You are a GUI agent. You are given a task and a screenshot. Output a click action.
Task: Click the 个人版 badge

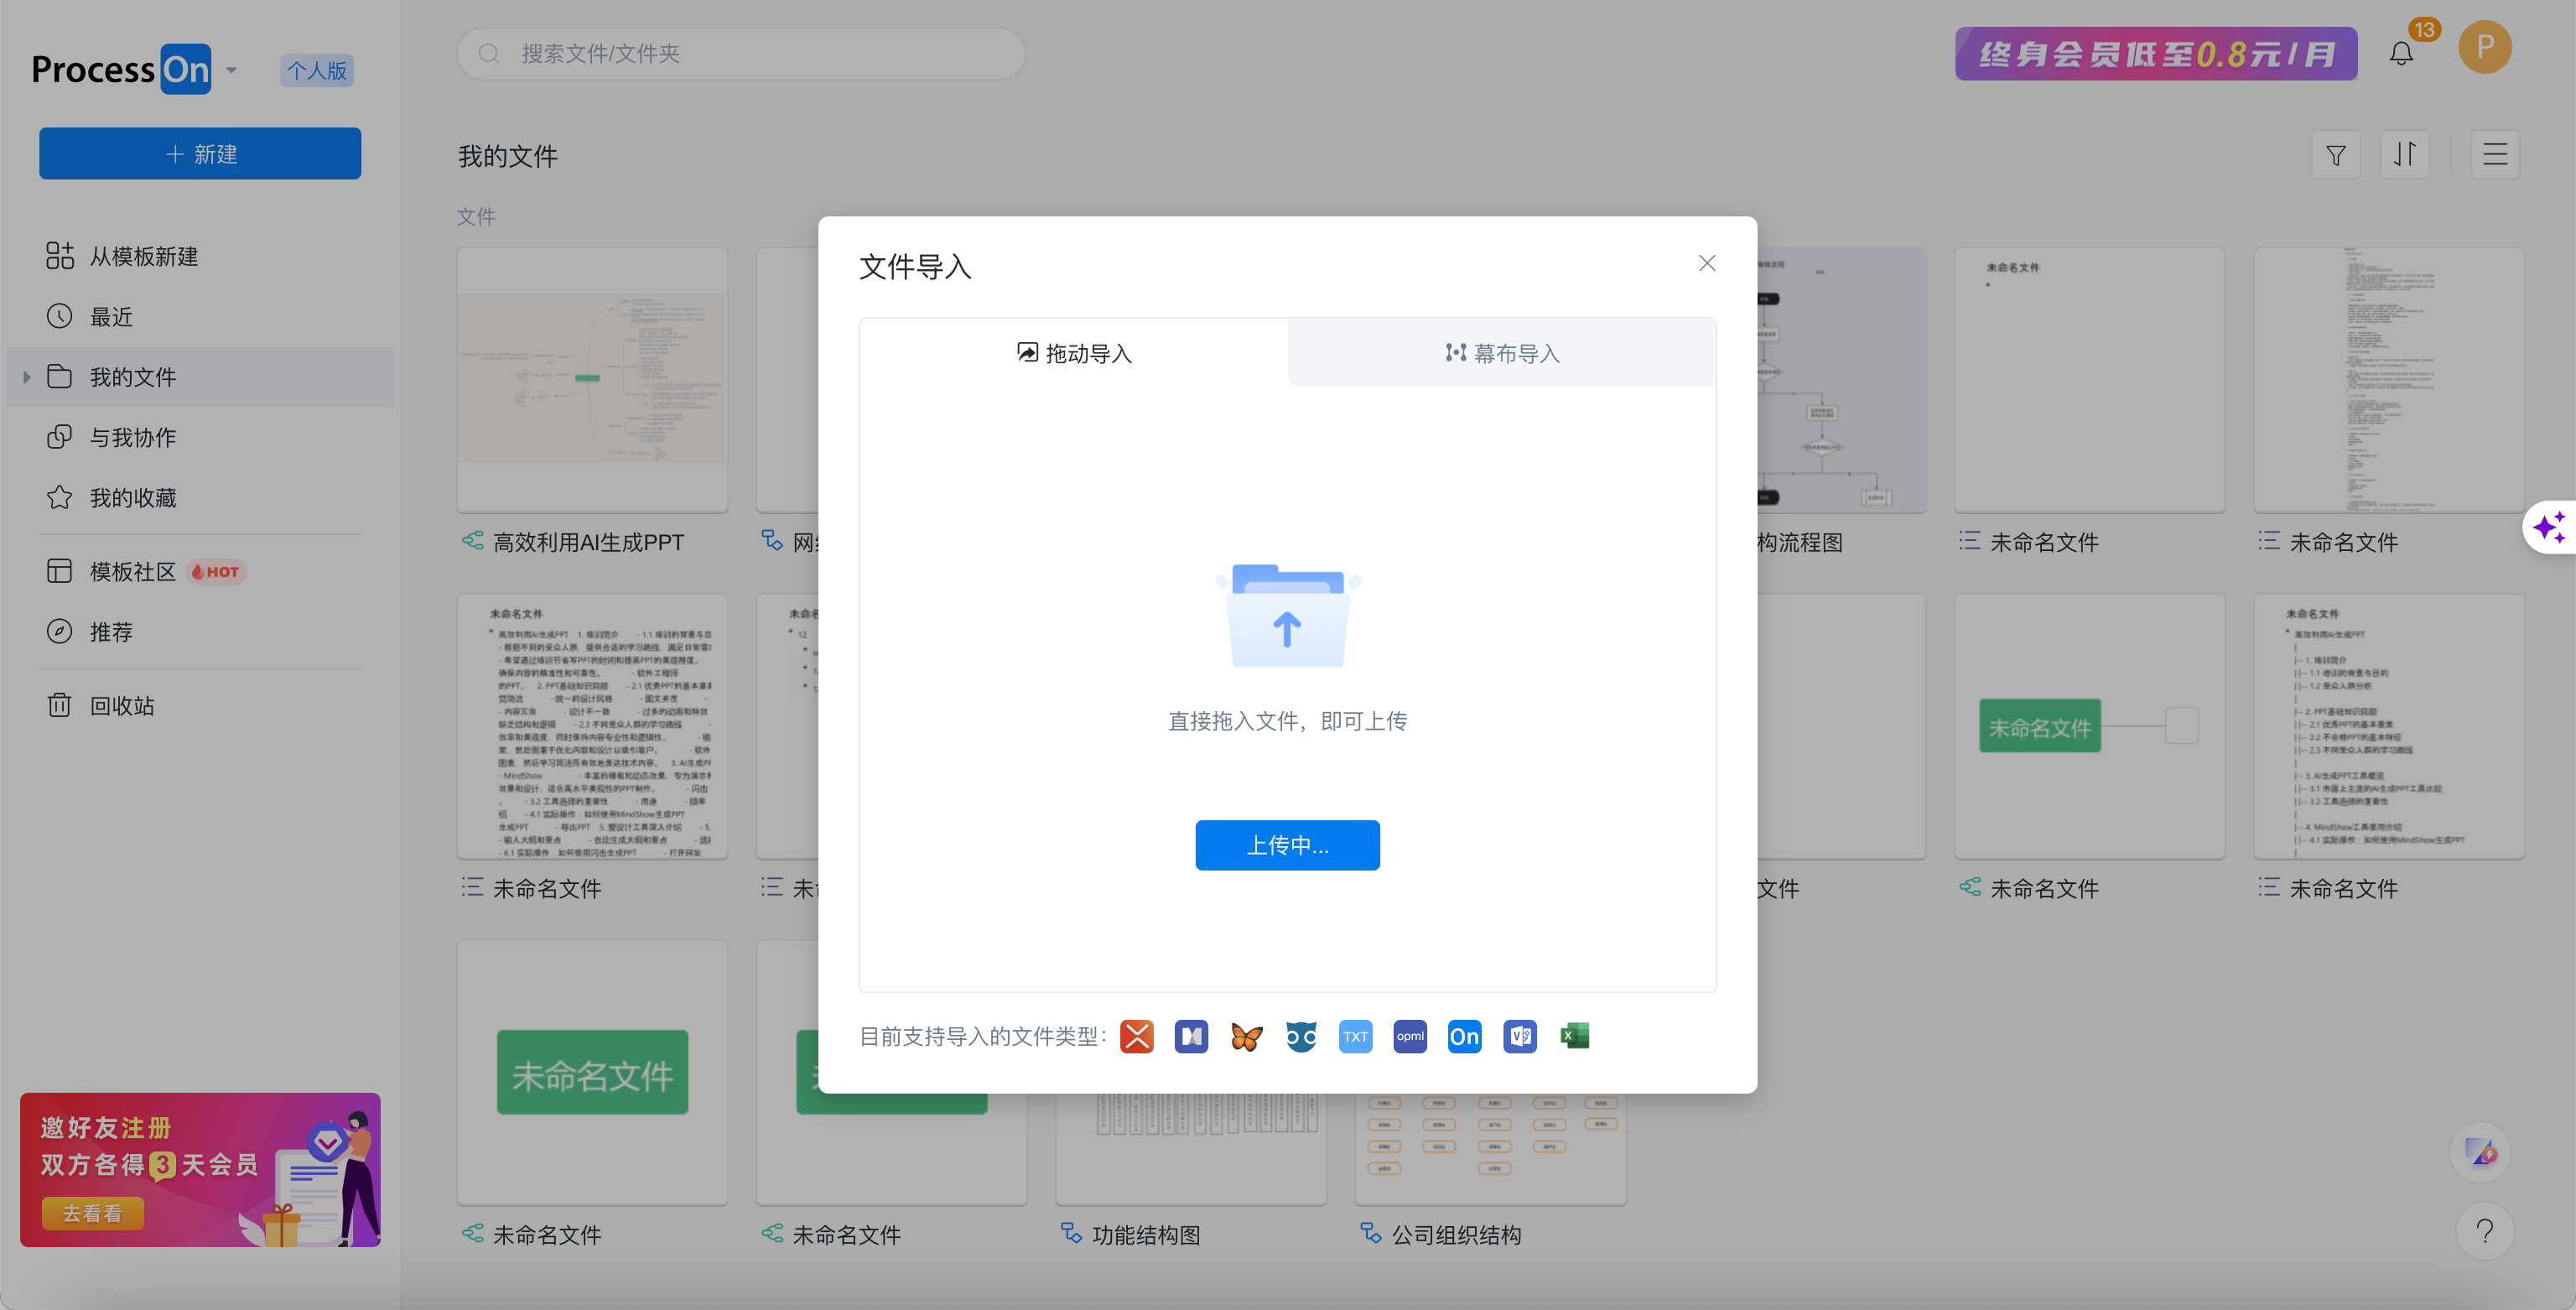(317, 70)
